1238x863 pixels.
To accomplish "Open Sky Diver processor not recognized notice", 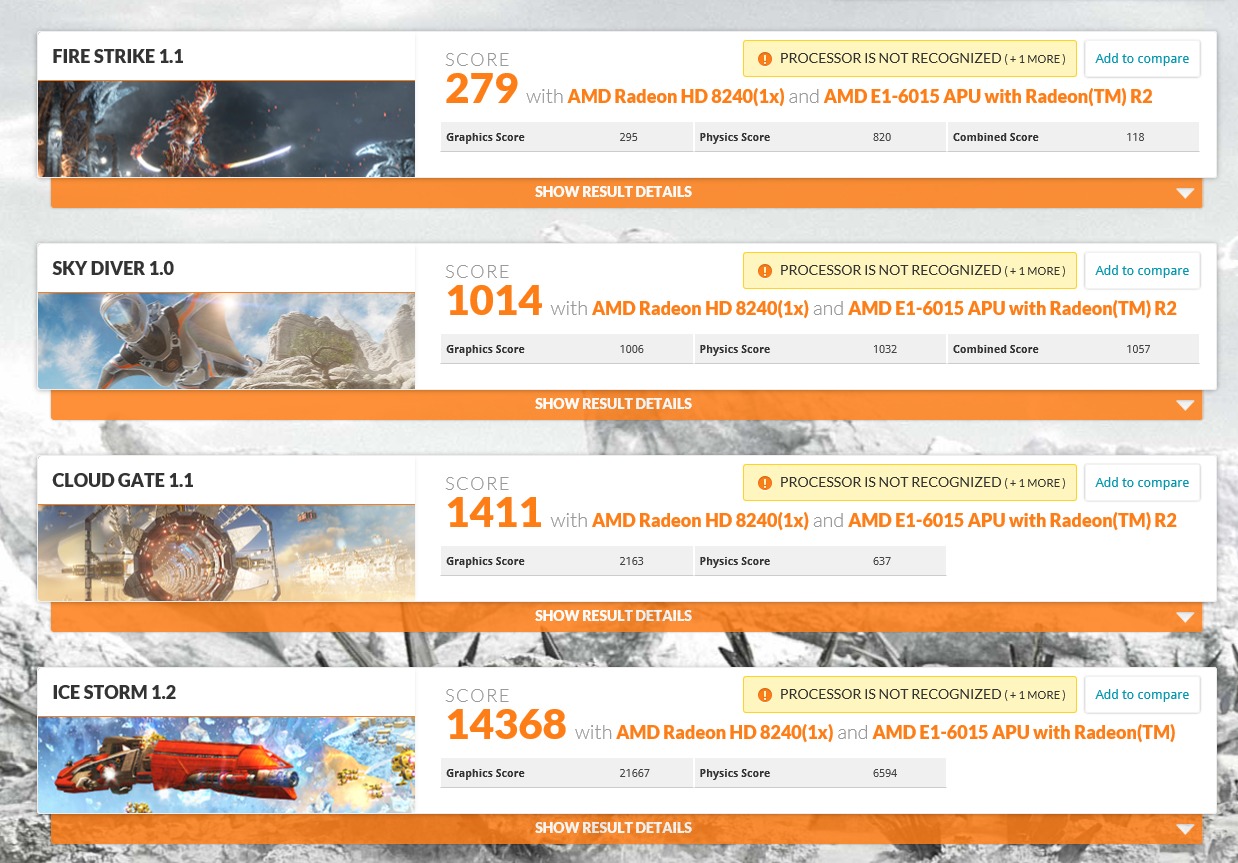I will click(910, 270).
